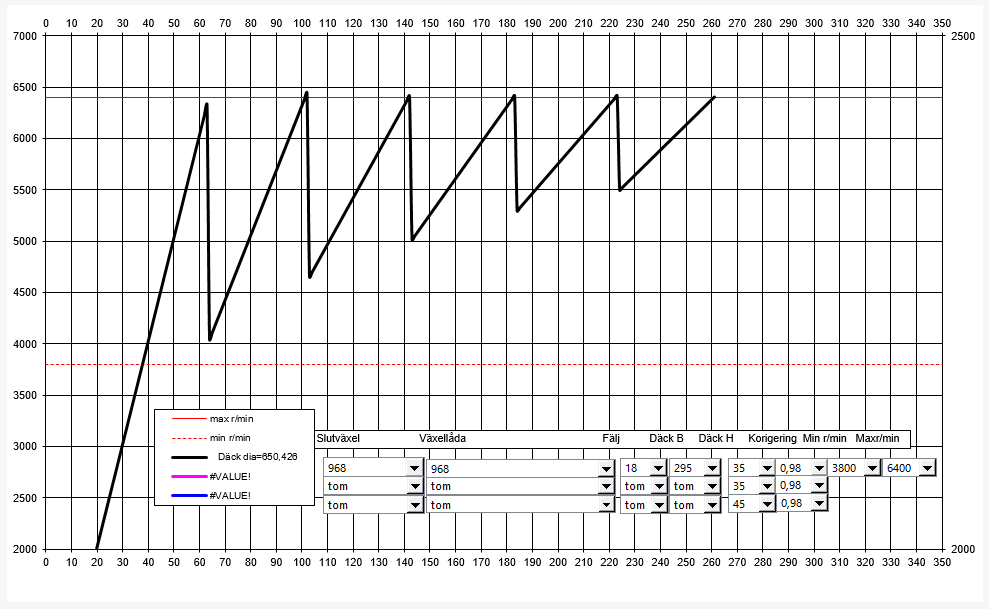989x609 pixels.
Task: Open the first-row Slutväxel dropdown arrow
Action: 414,468
